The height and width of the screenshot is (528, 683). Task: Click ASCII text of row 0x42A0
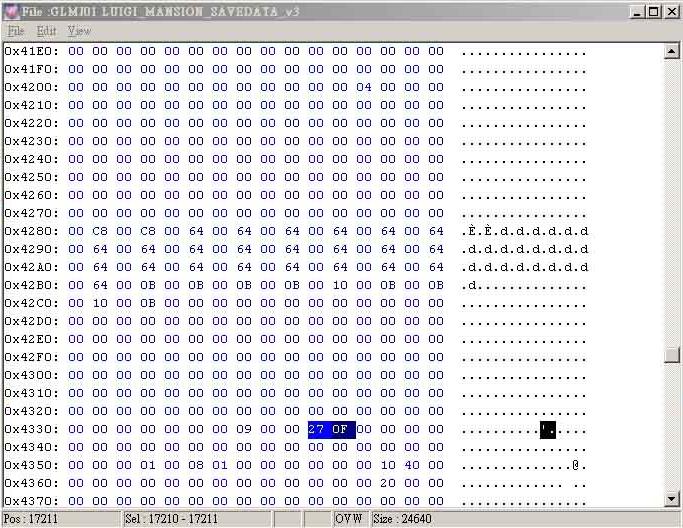pyautogui.click(x=525, y=267)
